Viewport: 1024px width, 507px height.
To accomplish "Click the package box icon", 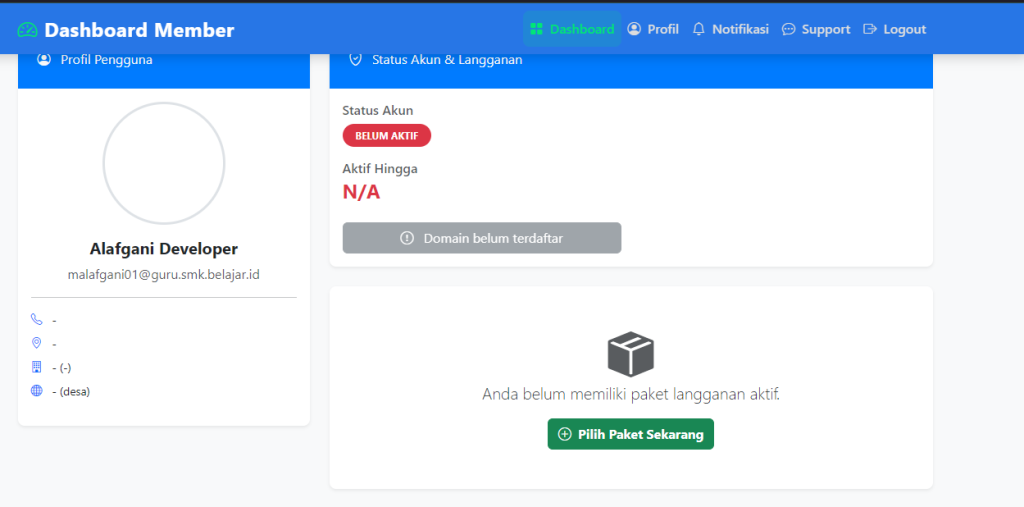I will [x=630, y=354].
